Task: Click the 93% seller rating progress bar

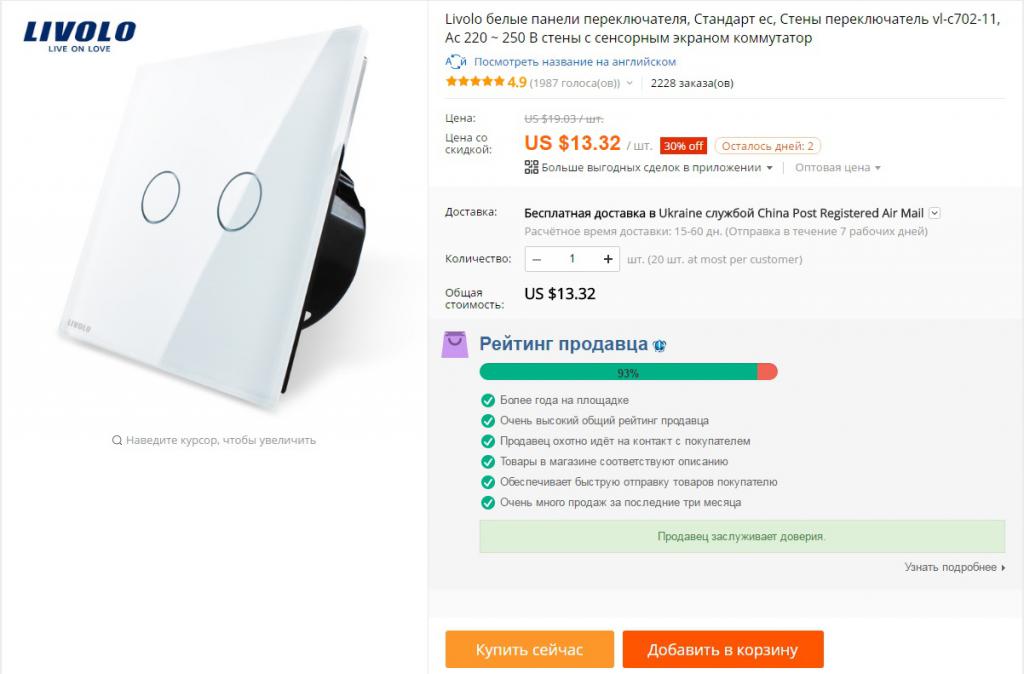Action: [x=628, y=372]
